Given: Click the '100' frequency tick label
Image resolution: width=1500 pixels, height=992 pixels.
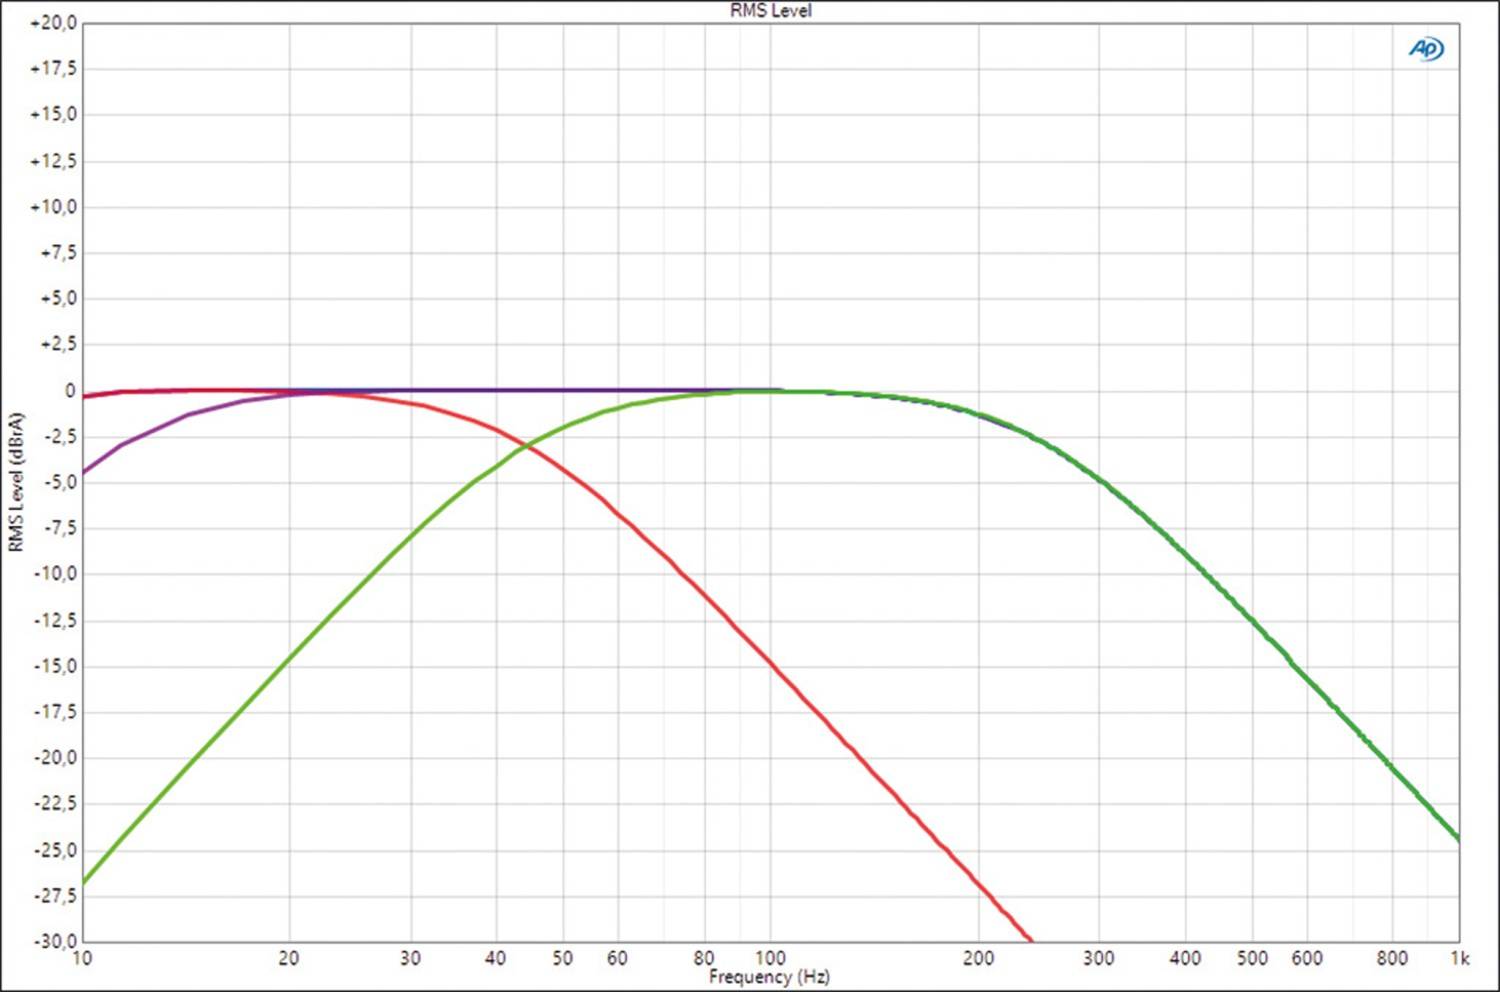Looking at the screenshot, I should point(770,958).
